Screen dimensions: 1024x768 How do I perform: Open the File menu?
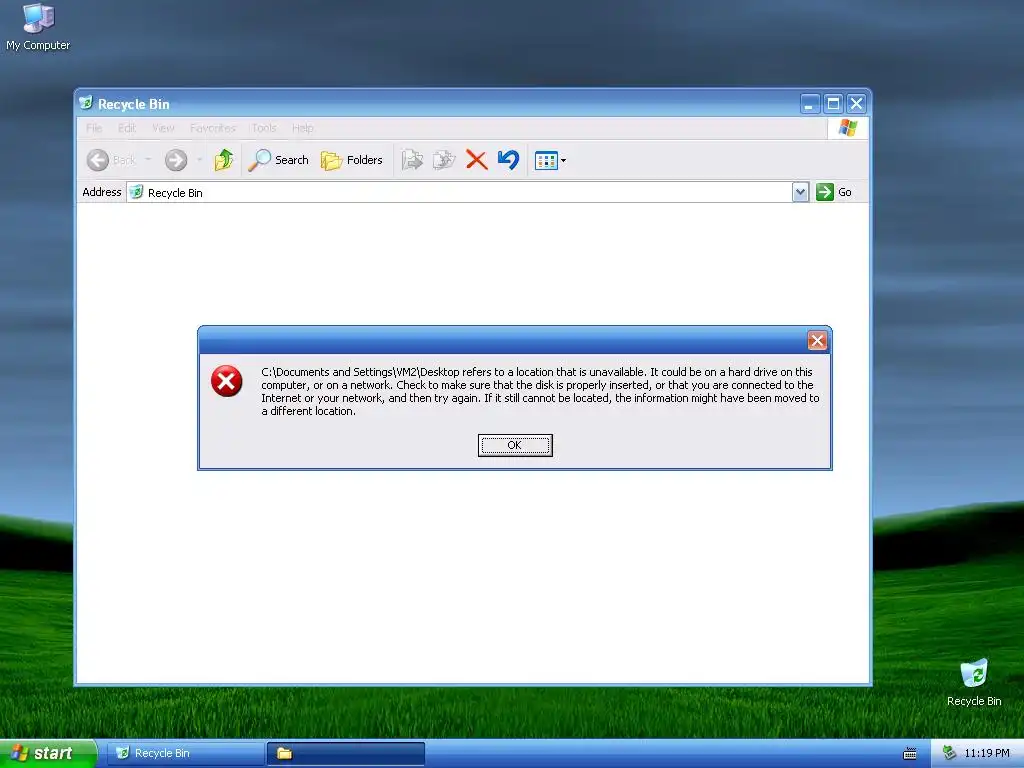tap(94, 128)
